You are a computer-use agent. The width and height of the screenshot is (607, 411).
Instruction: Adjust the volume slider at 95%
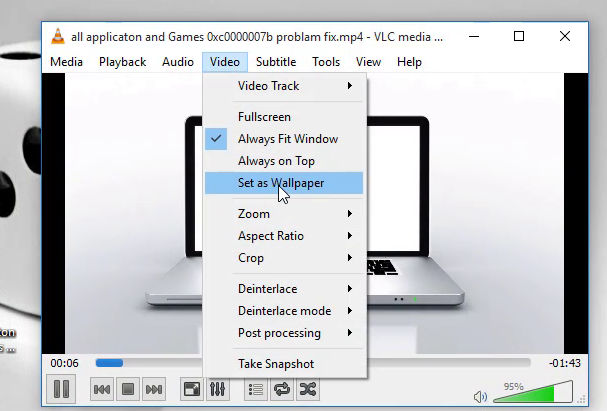tap(532, 392)
